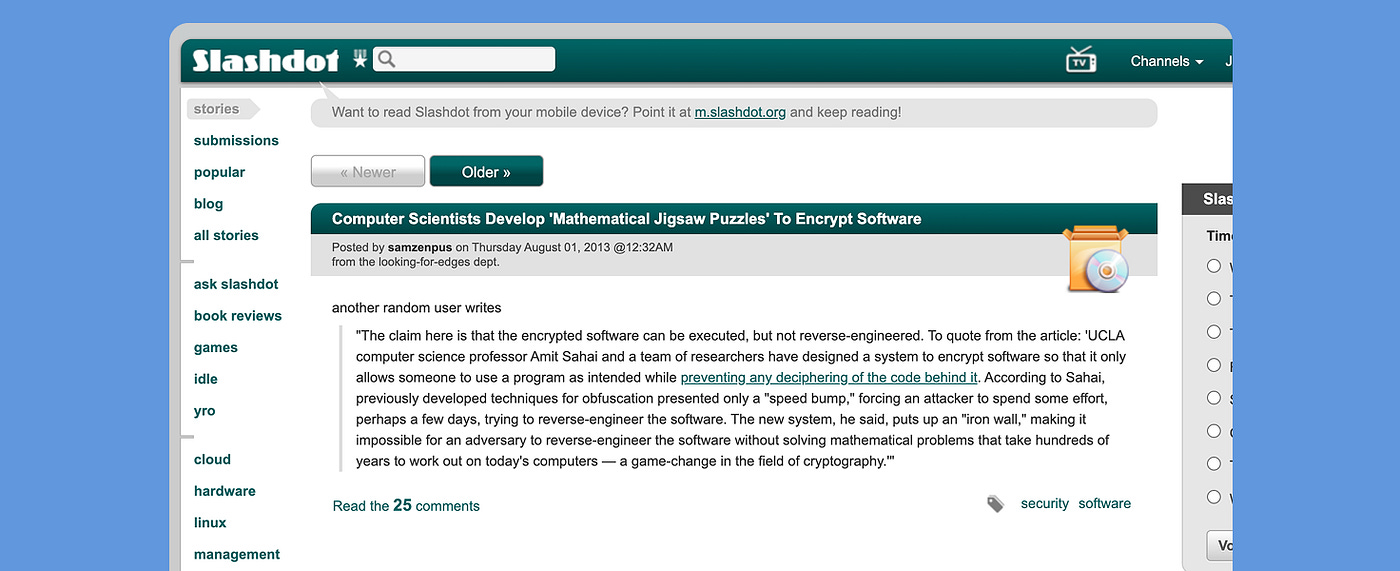Select all stories in the sidebar
This screenshot has height=571, width=1400.
(226, 235)
